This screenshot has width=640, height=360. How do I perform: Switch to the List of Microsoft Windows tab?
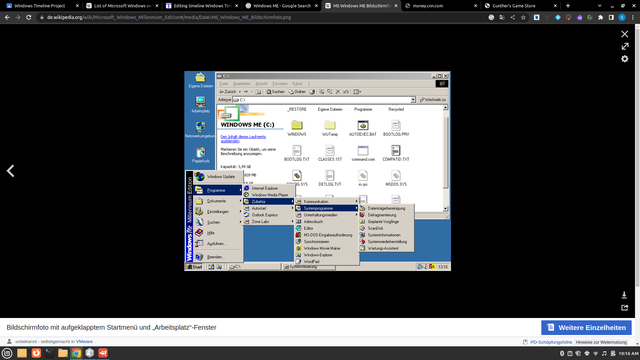(122, 6)
